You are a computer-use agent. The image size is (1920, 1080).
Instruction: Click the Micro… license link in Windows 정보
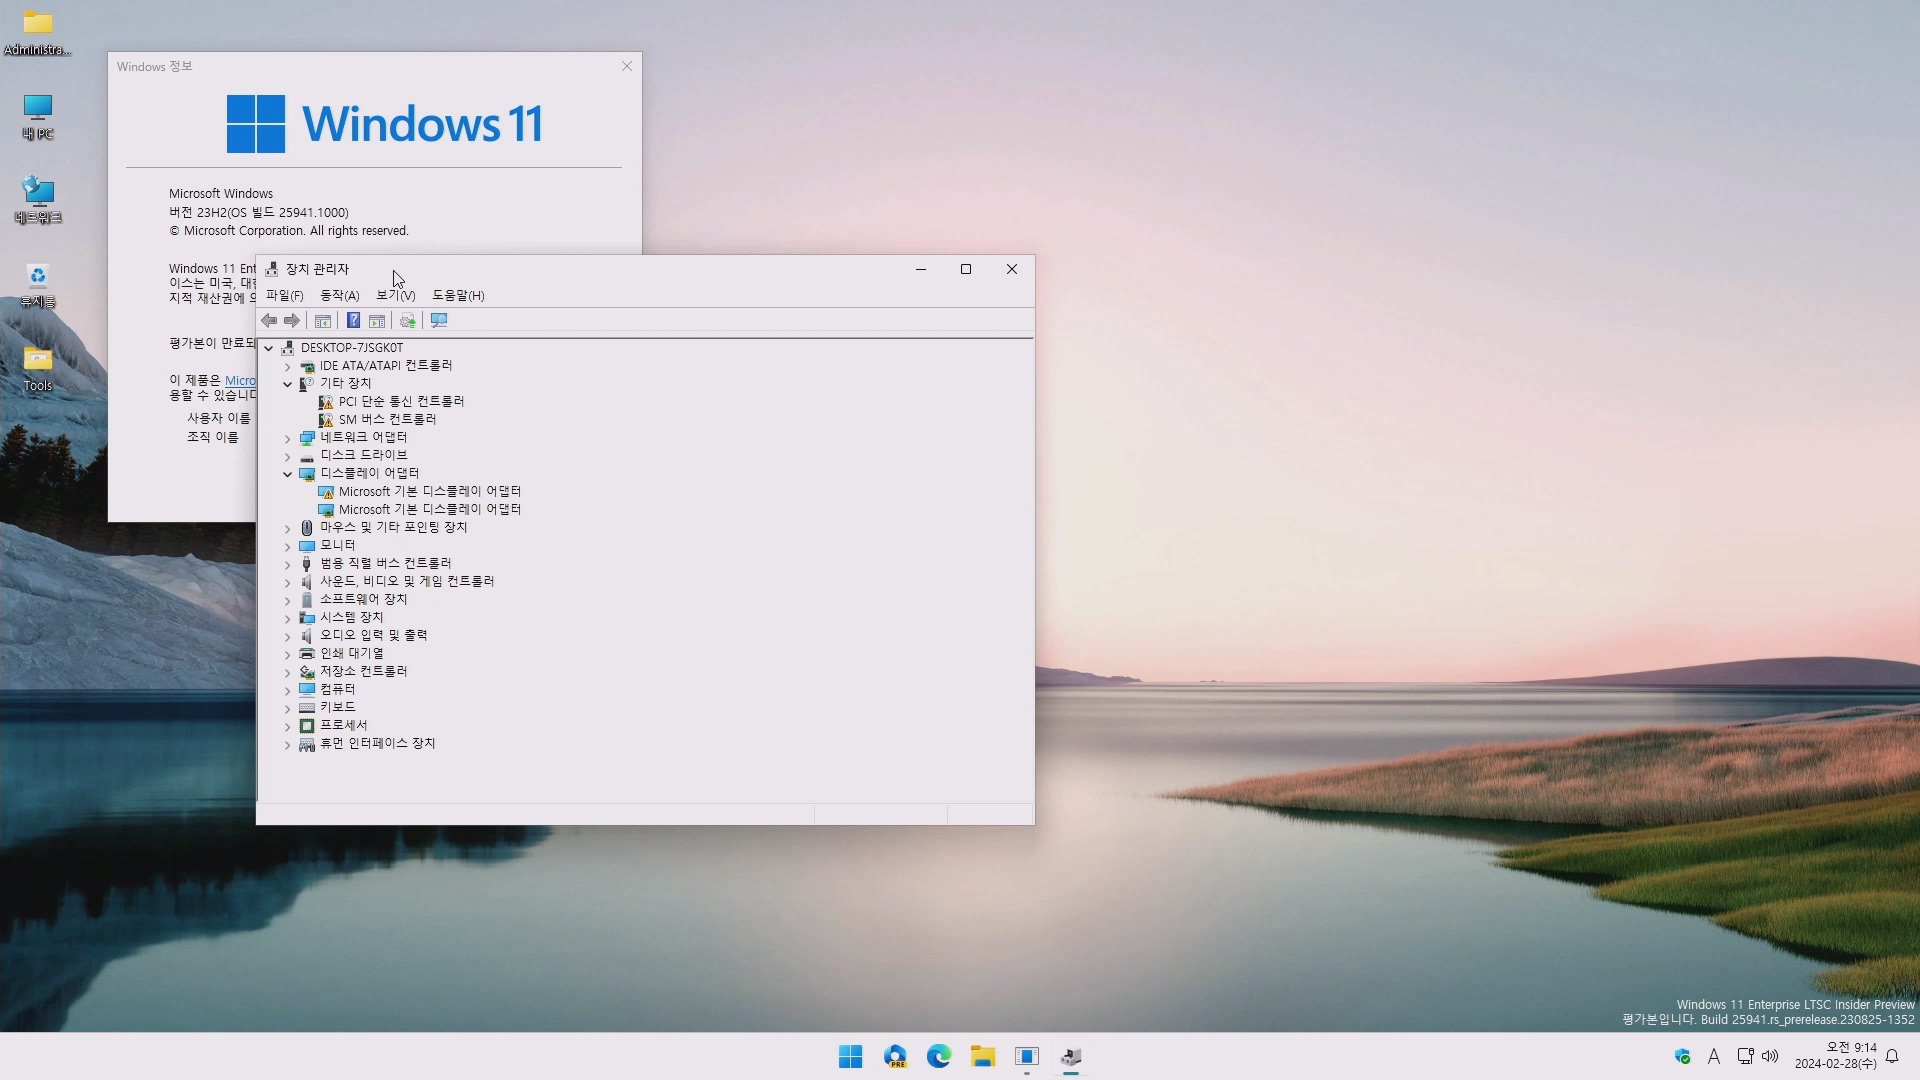tap(240, 381)
